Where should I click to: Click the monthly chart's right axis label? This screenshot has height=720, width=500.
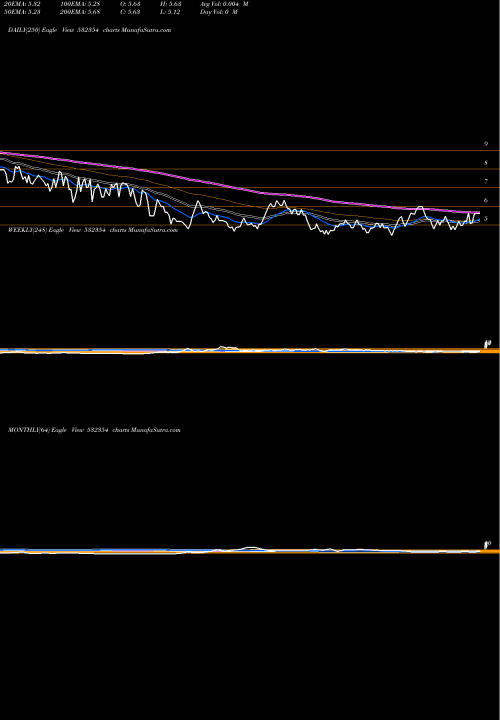coord(488,545)
